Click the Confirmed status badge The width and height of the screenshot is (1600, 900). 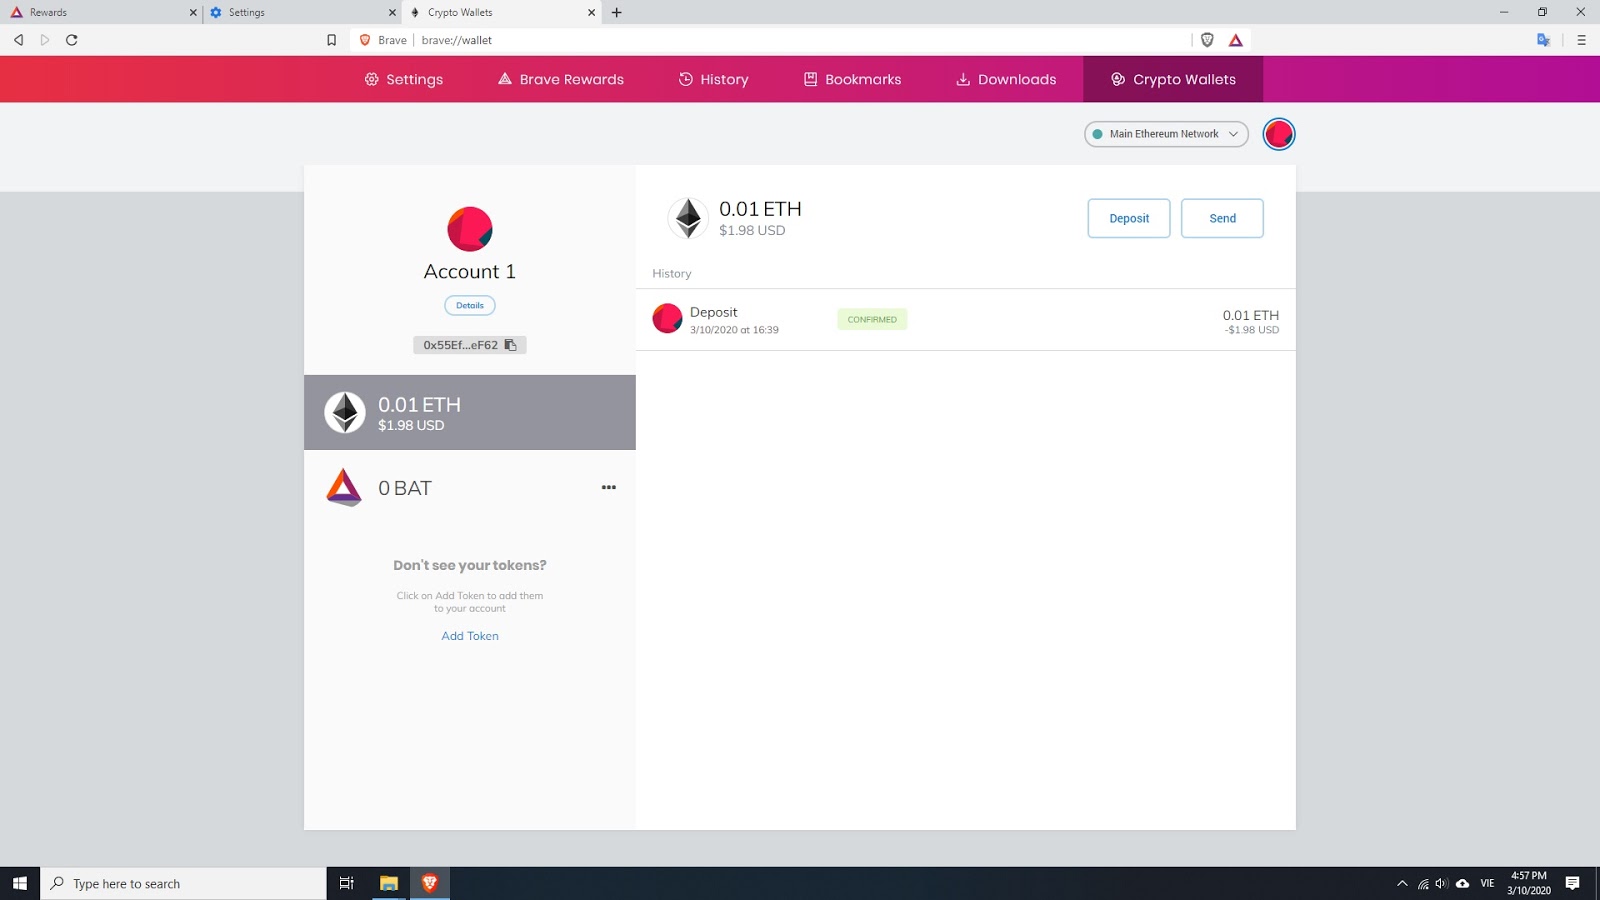coord(871,319)
